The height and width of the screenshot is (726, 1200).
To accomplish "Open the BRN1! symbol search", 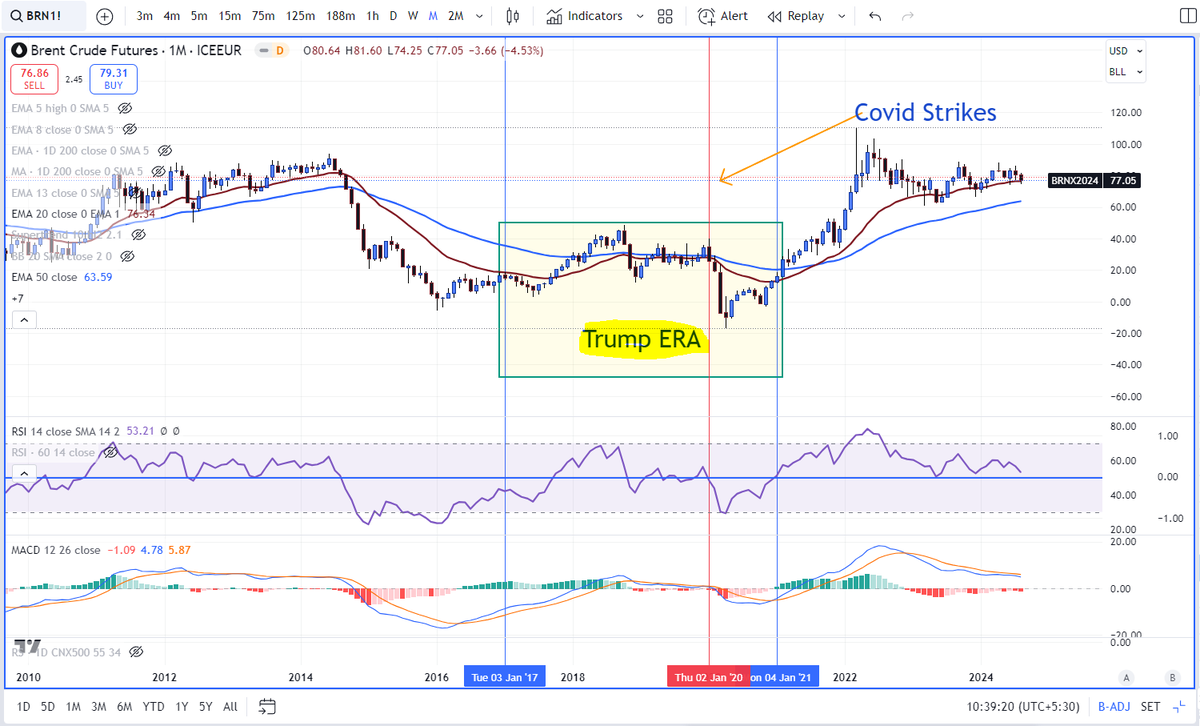I will (x=43, y=16).
